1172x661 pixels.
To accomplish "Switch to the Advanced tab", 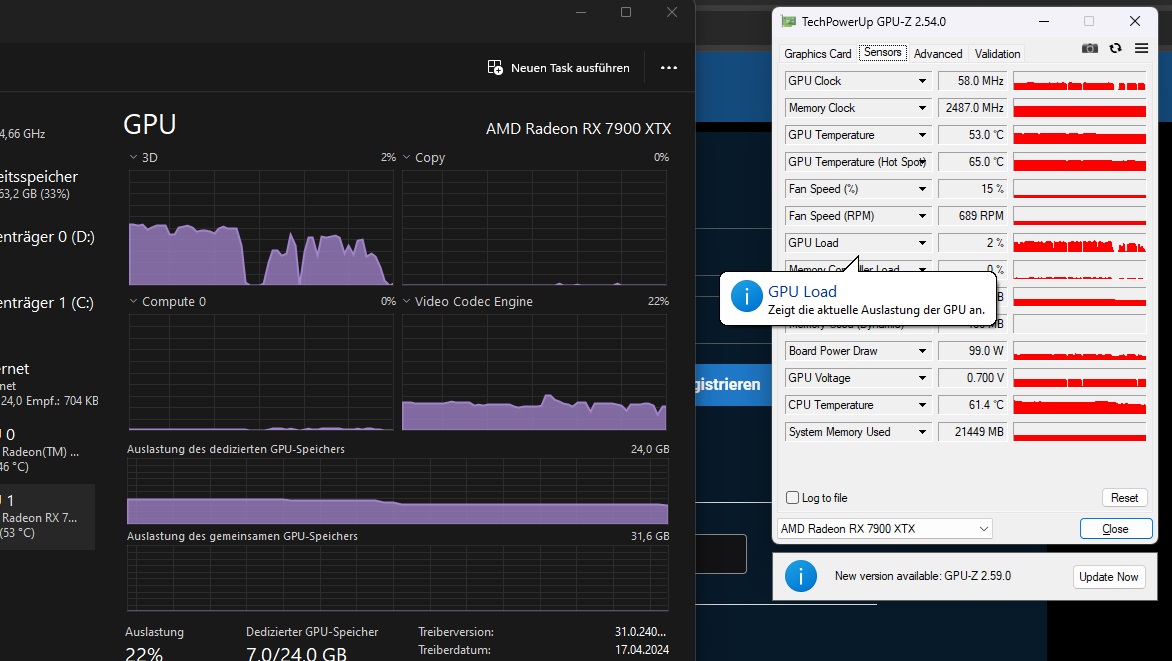I will [938, 54].
